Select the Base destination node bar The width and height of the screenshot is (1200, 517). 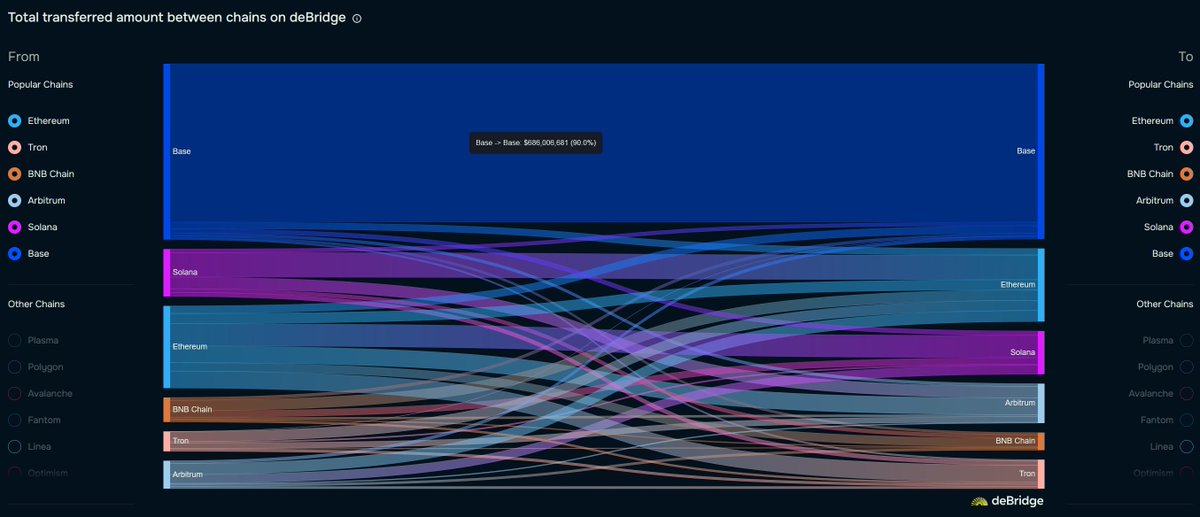coord(1041,152)
